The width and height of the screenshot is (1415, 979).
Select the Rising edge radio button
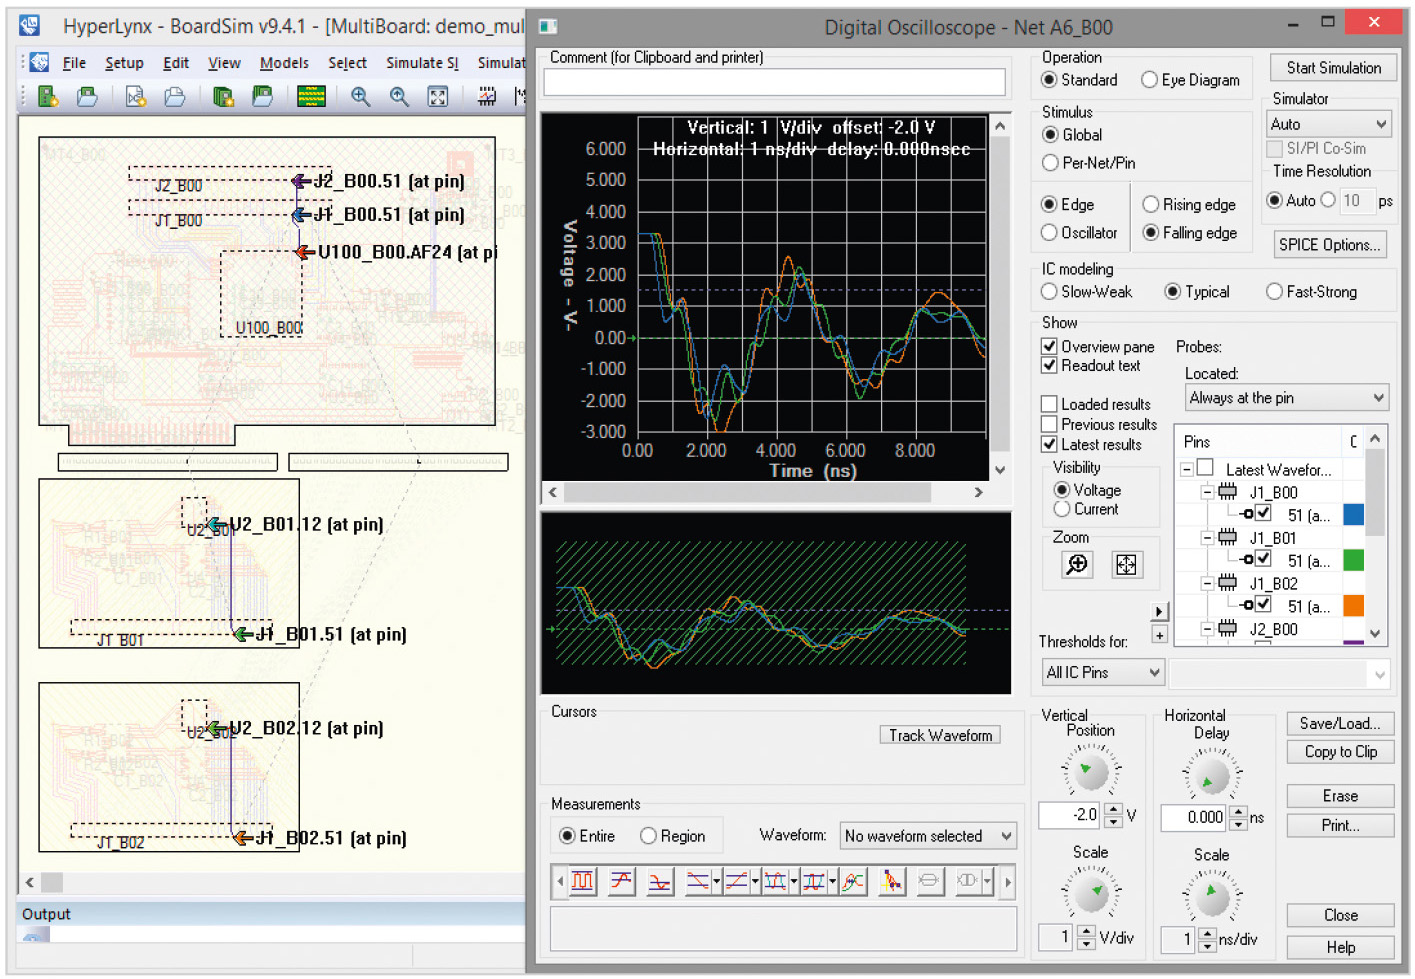click(1151, 205)
